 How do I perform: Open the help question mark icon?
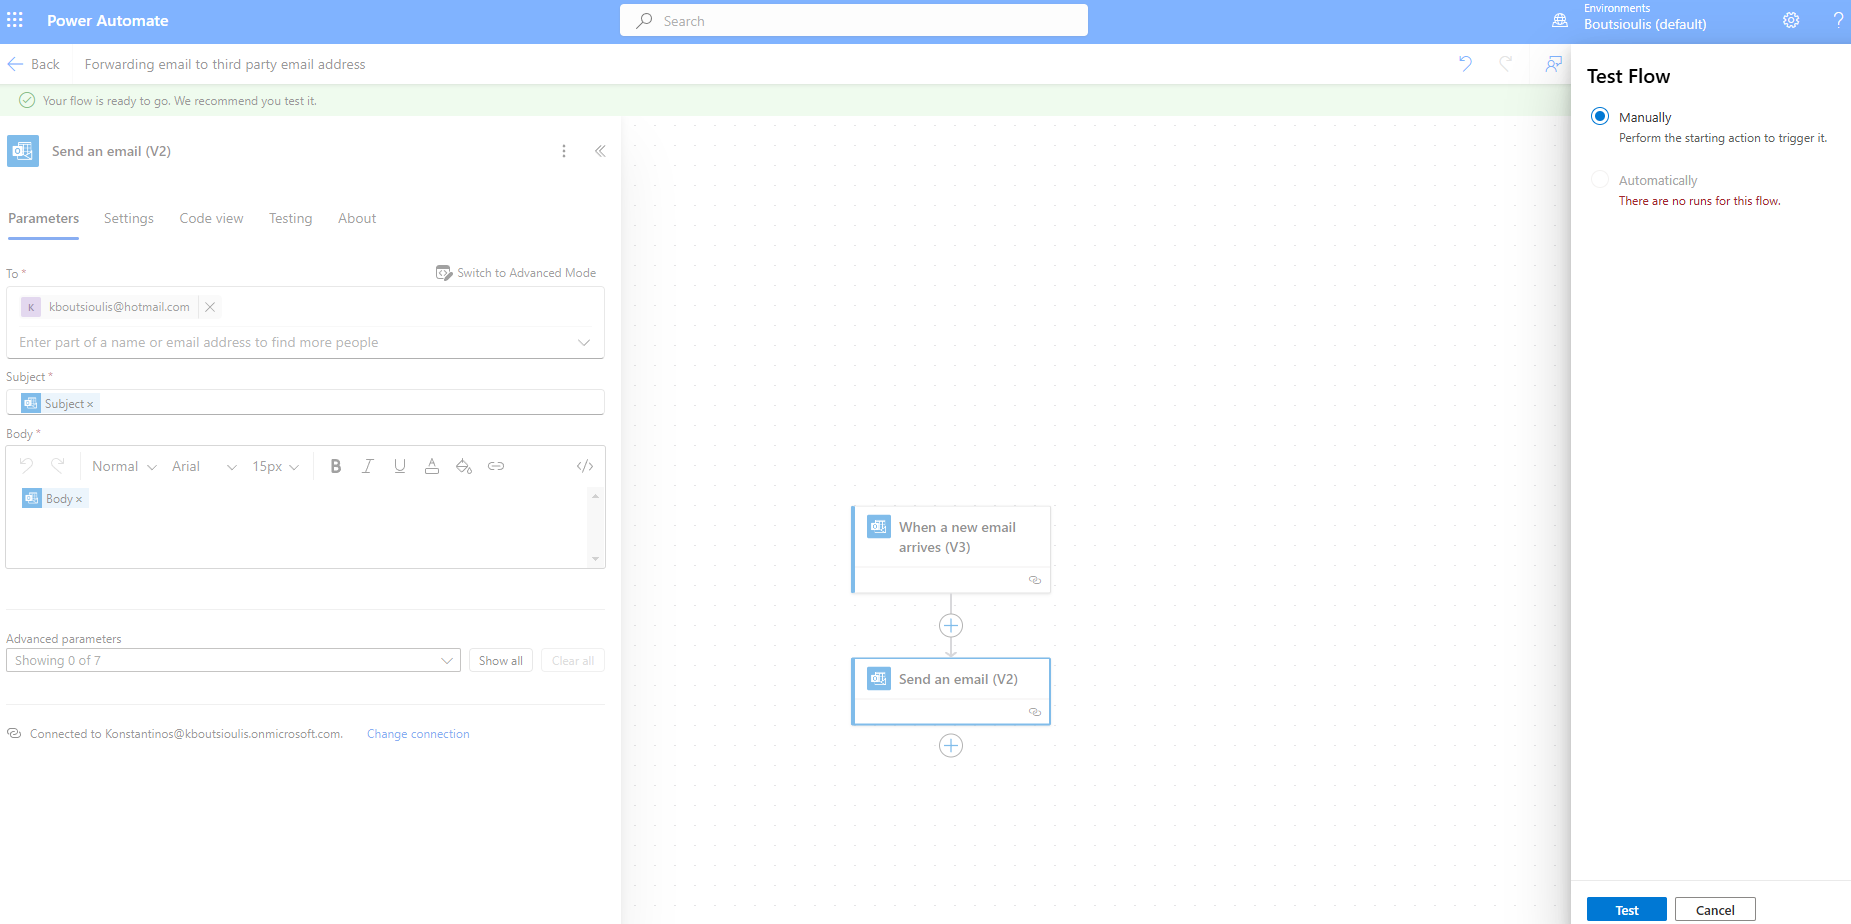click(1838, 20)
